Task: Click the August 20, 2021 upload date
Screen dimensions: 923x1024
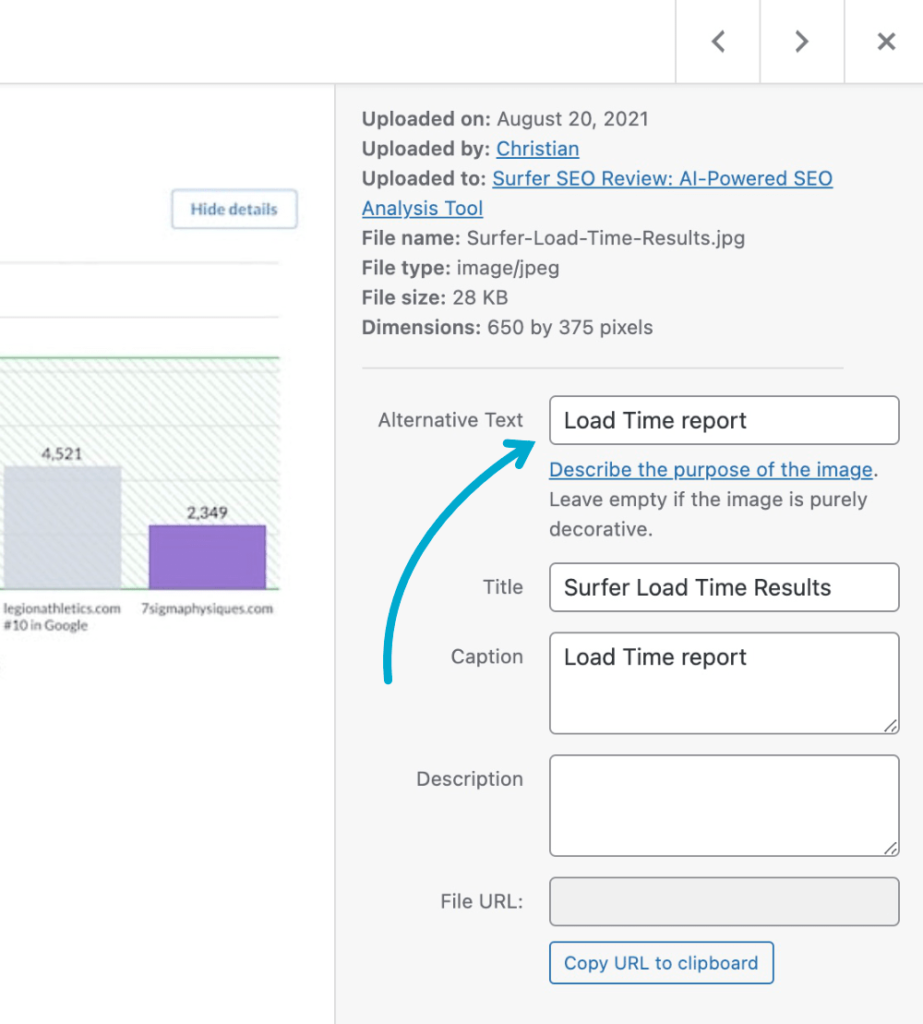Action: click(573, 119)
